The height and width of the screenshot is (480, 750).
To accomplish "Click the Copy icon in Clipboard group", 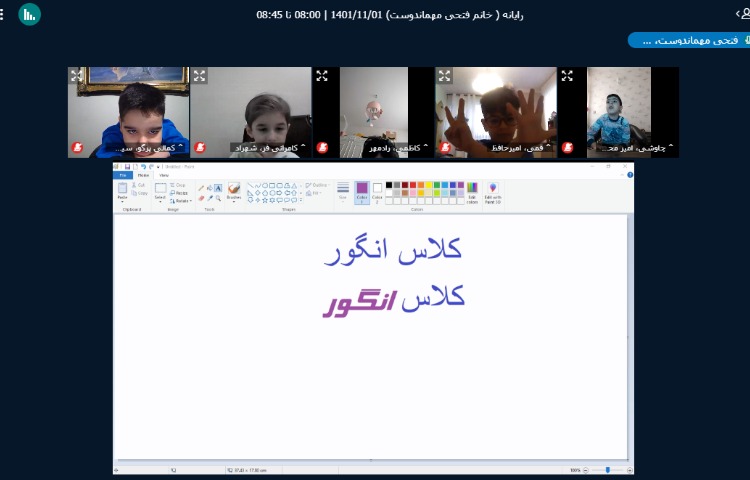I will point(134,193).
